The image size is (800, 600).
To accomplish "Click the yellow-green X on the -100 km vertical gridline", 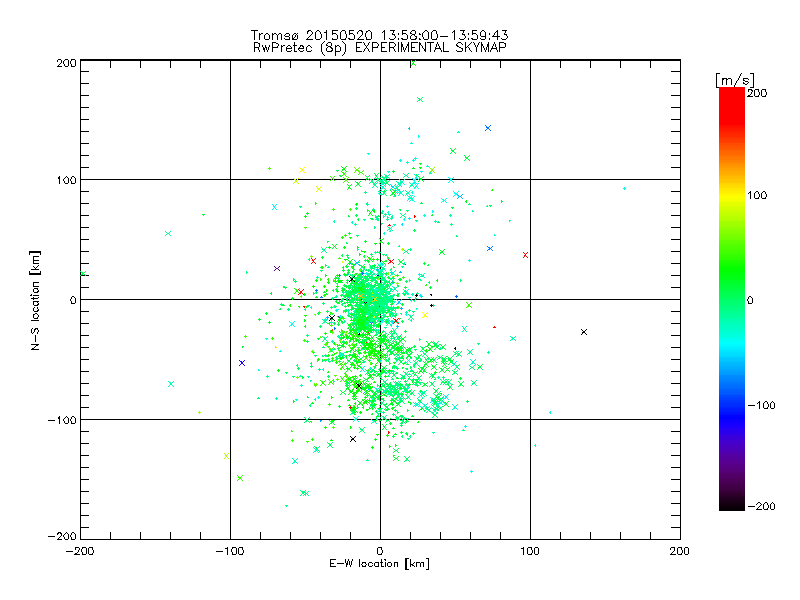I will [227, 456].
